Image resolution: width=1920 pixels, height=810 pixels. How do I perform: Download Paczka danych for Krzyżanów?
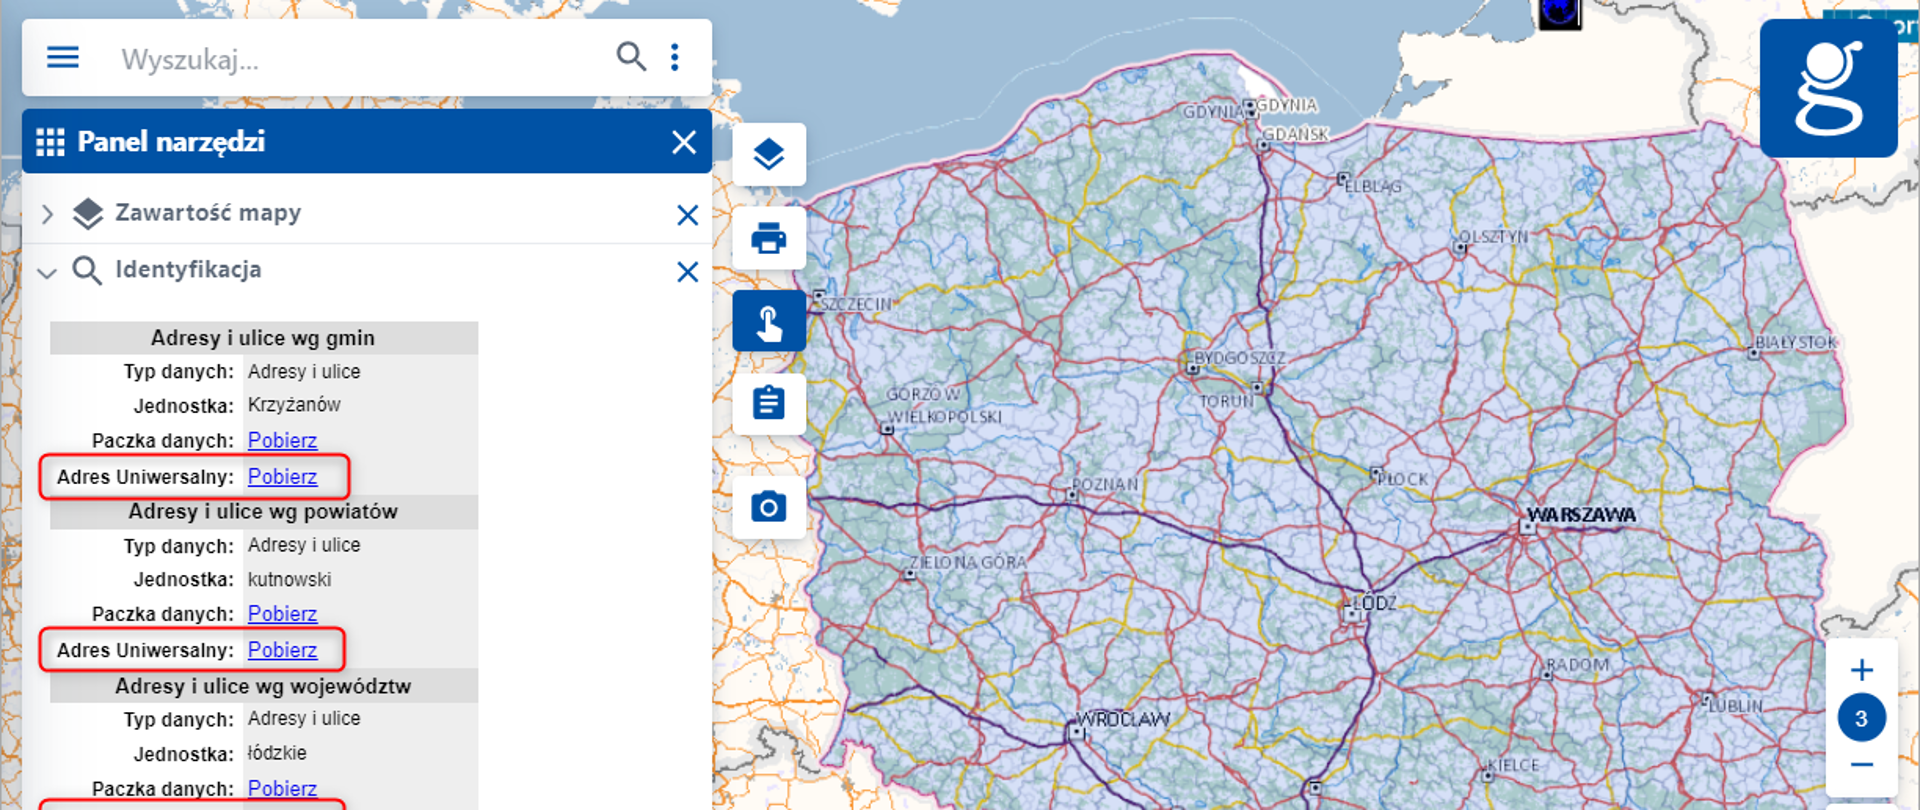click(x=282, y=440)
